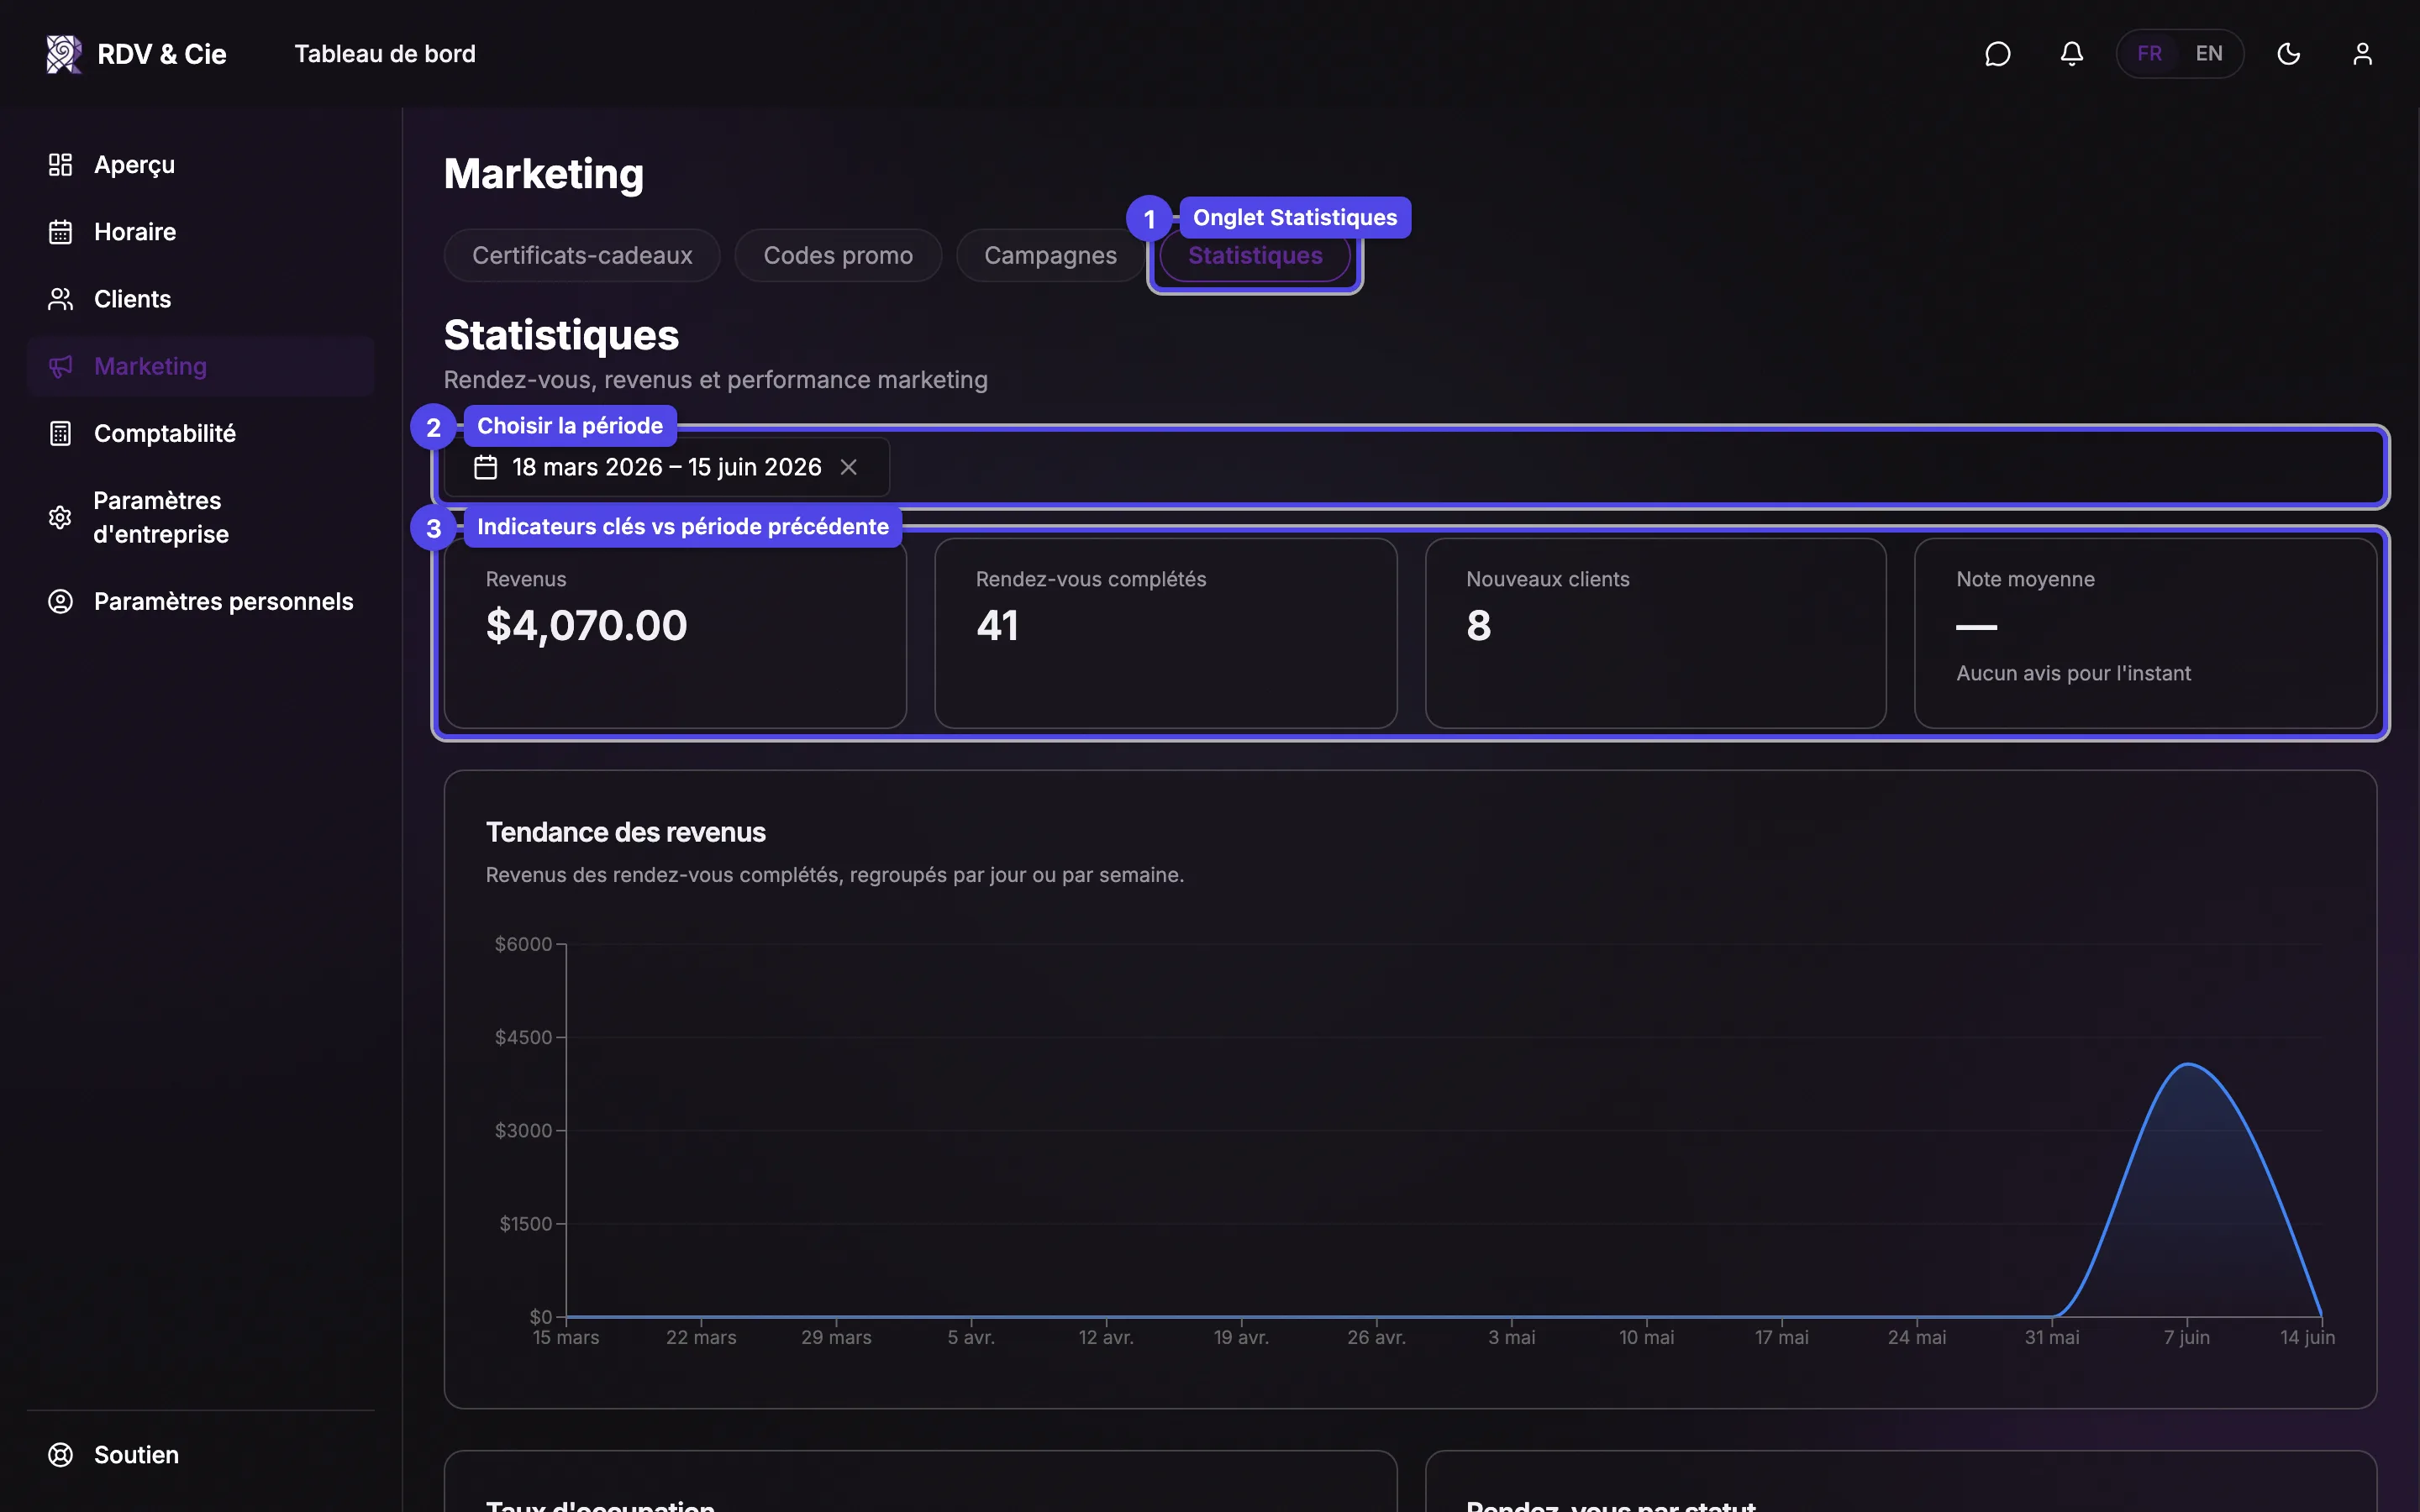This screenshot has width=2420, height=1512.
Task: Click the Horaire calendar icon
Action: click(x=60, y=232)
